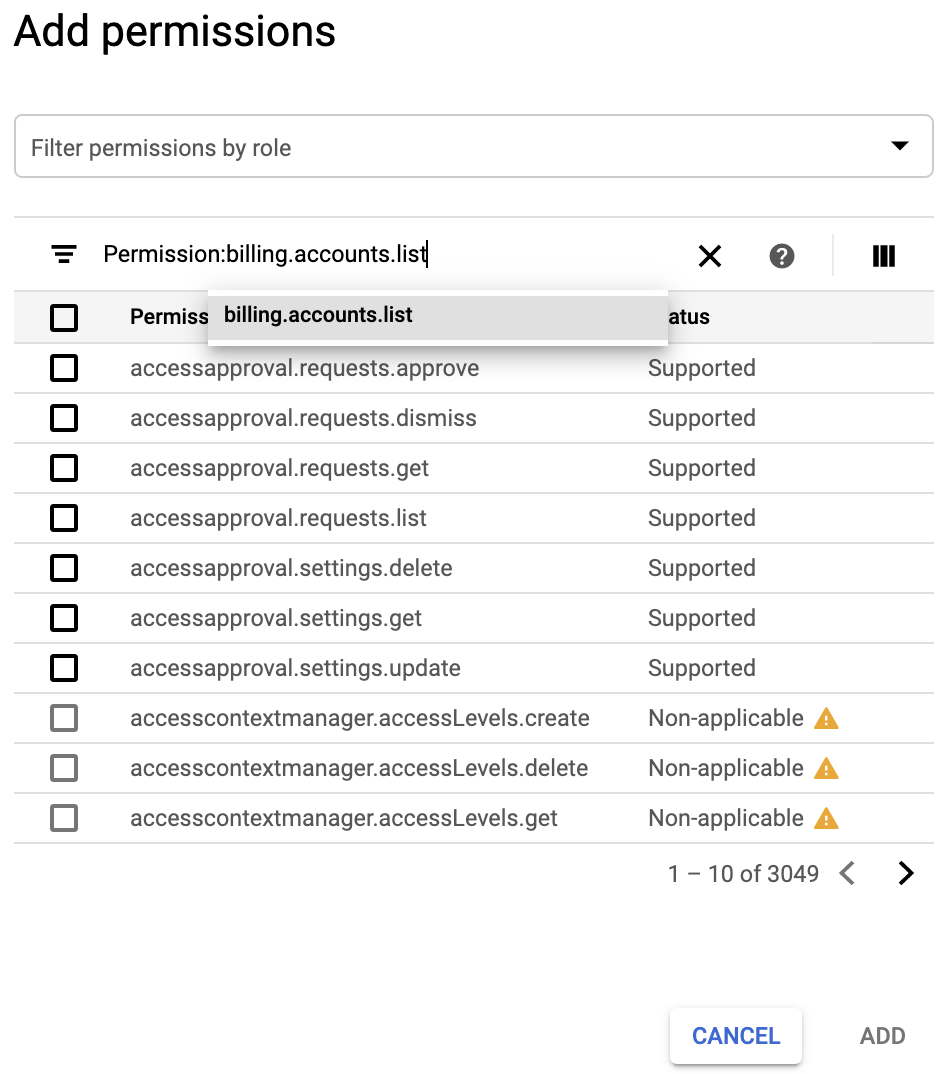The height and width of the screenshot is (1074, 942).
Task: Click warning icon for accessLevels.delete
Action: point(826,769)
